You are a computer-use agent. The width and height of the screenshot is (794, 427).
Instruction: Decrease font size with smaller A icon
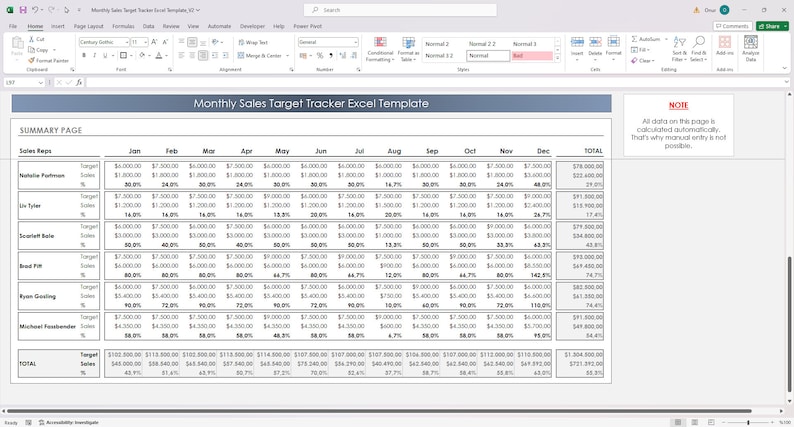pos(165,42)
